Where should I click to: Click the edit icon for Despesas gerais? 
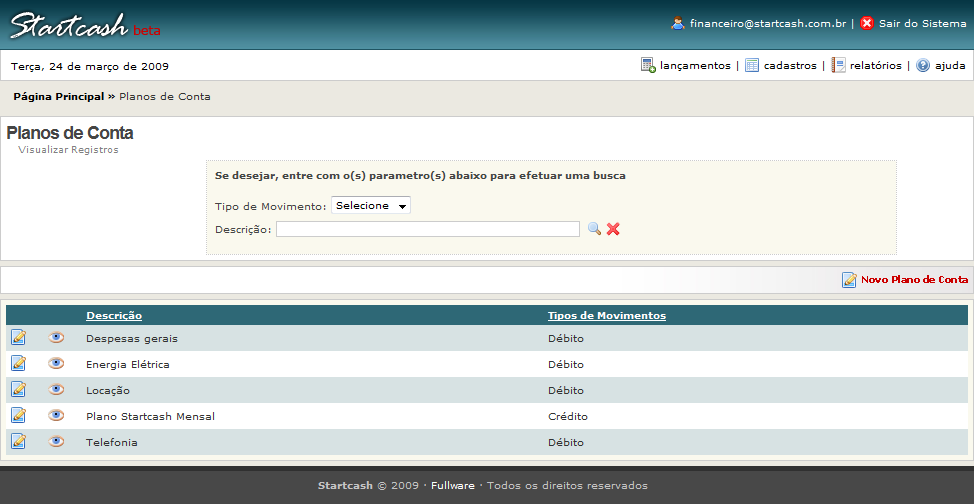click(x=18, y=338)
